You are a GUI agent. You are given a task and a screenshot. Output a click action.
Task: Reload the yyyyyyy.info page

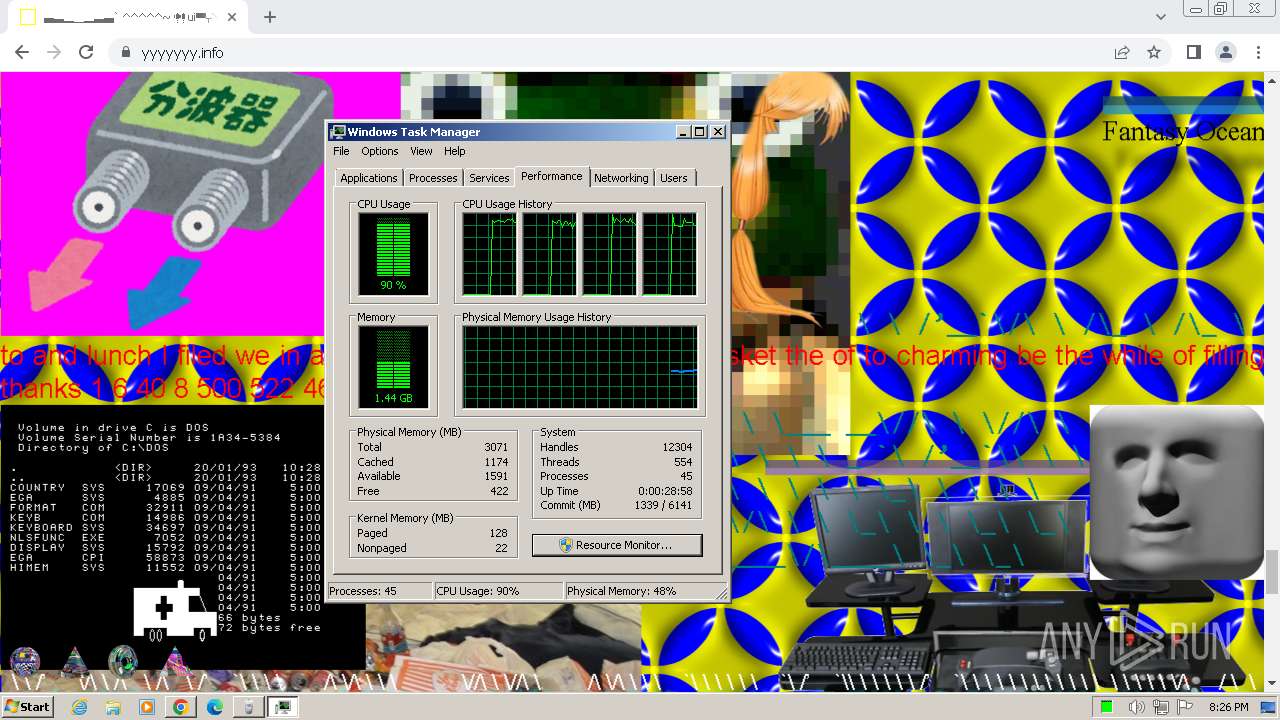click(86, 52)
